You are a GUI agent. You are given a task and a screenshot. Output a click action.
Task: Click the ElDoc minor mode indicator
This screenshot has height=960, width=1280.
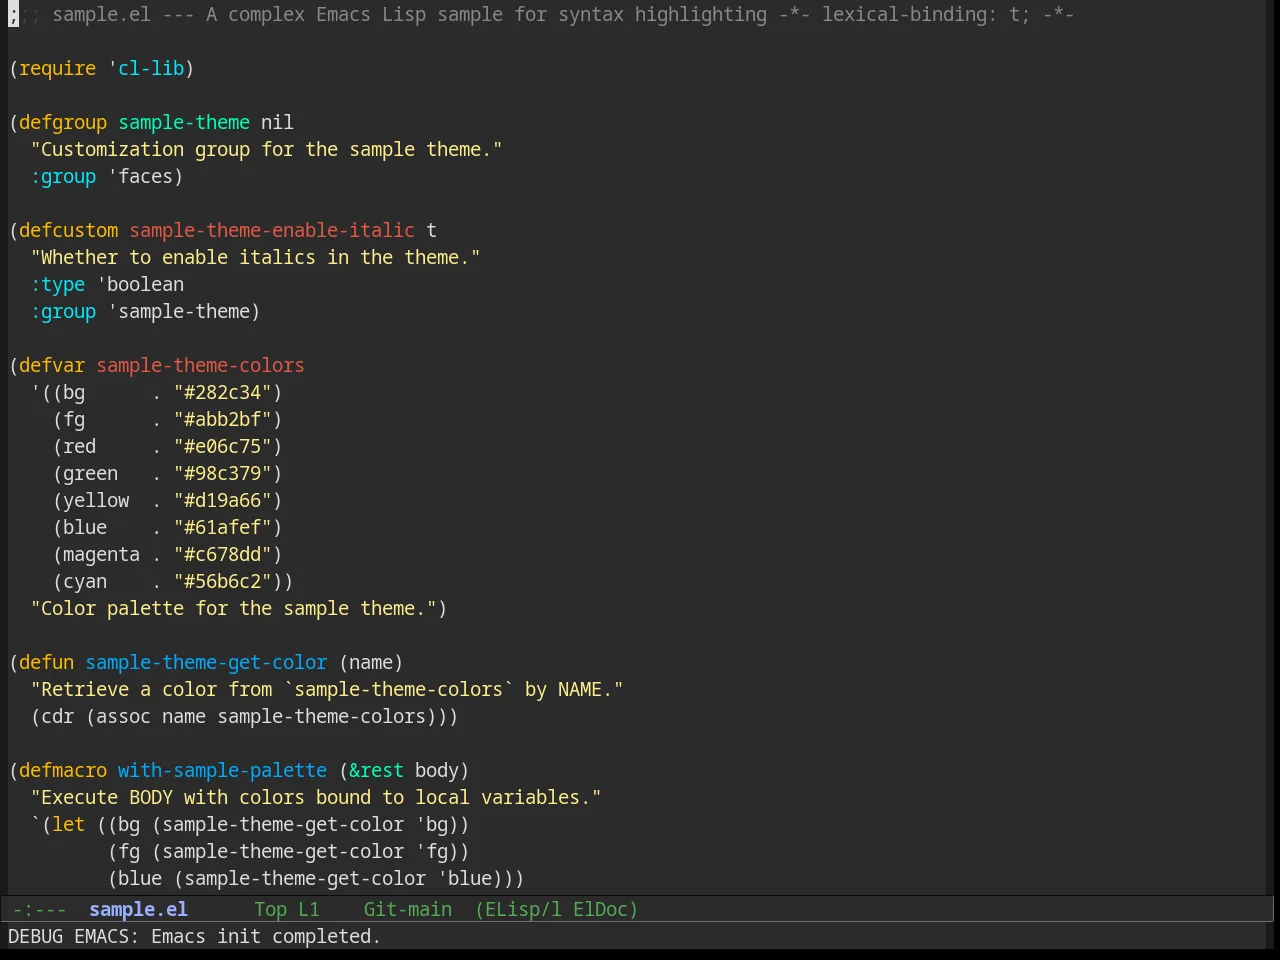point(605,909)
